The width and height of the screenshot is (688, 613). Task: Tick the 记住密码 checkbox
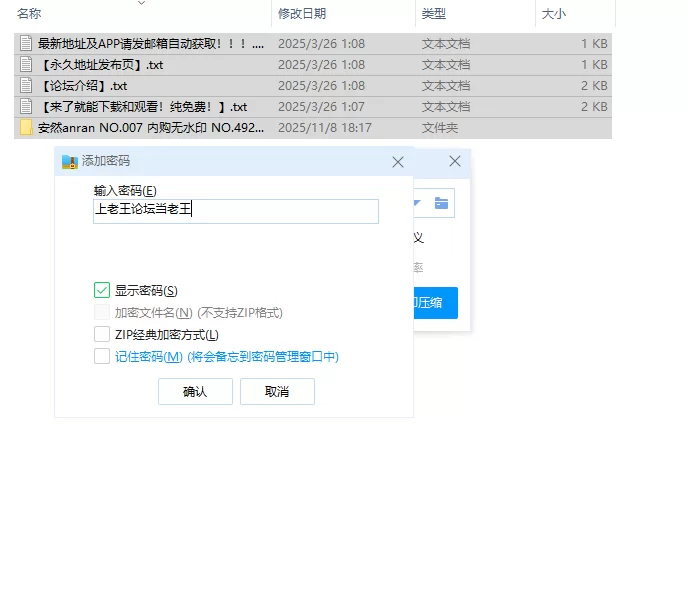click(102, 356)
